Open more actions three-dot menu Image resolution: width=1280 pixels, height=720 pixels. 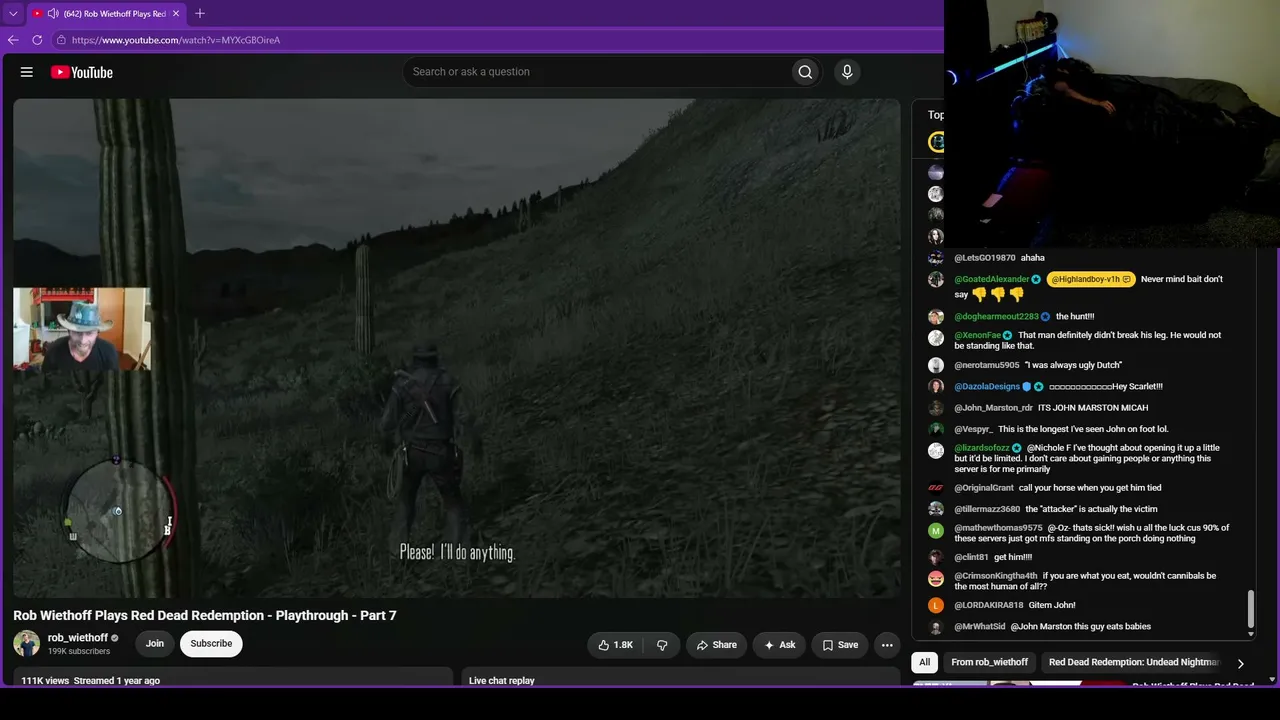tap(887, 645)
